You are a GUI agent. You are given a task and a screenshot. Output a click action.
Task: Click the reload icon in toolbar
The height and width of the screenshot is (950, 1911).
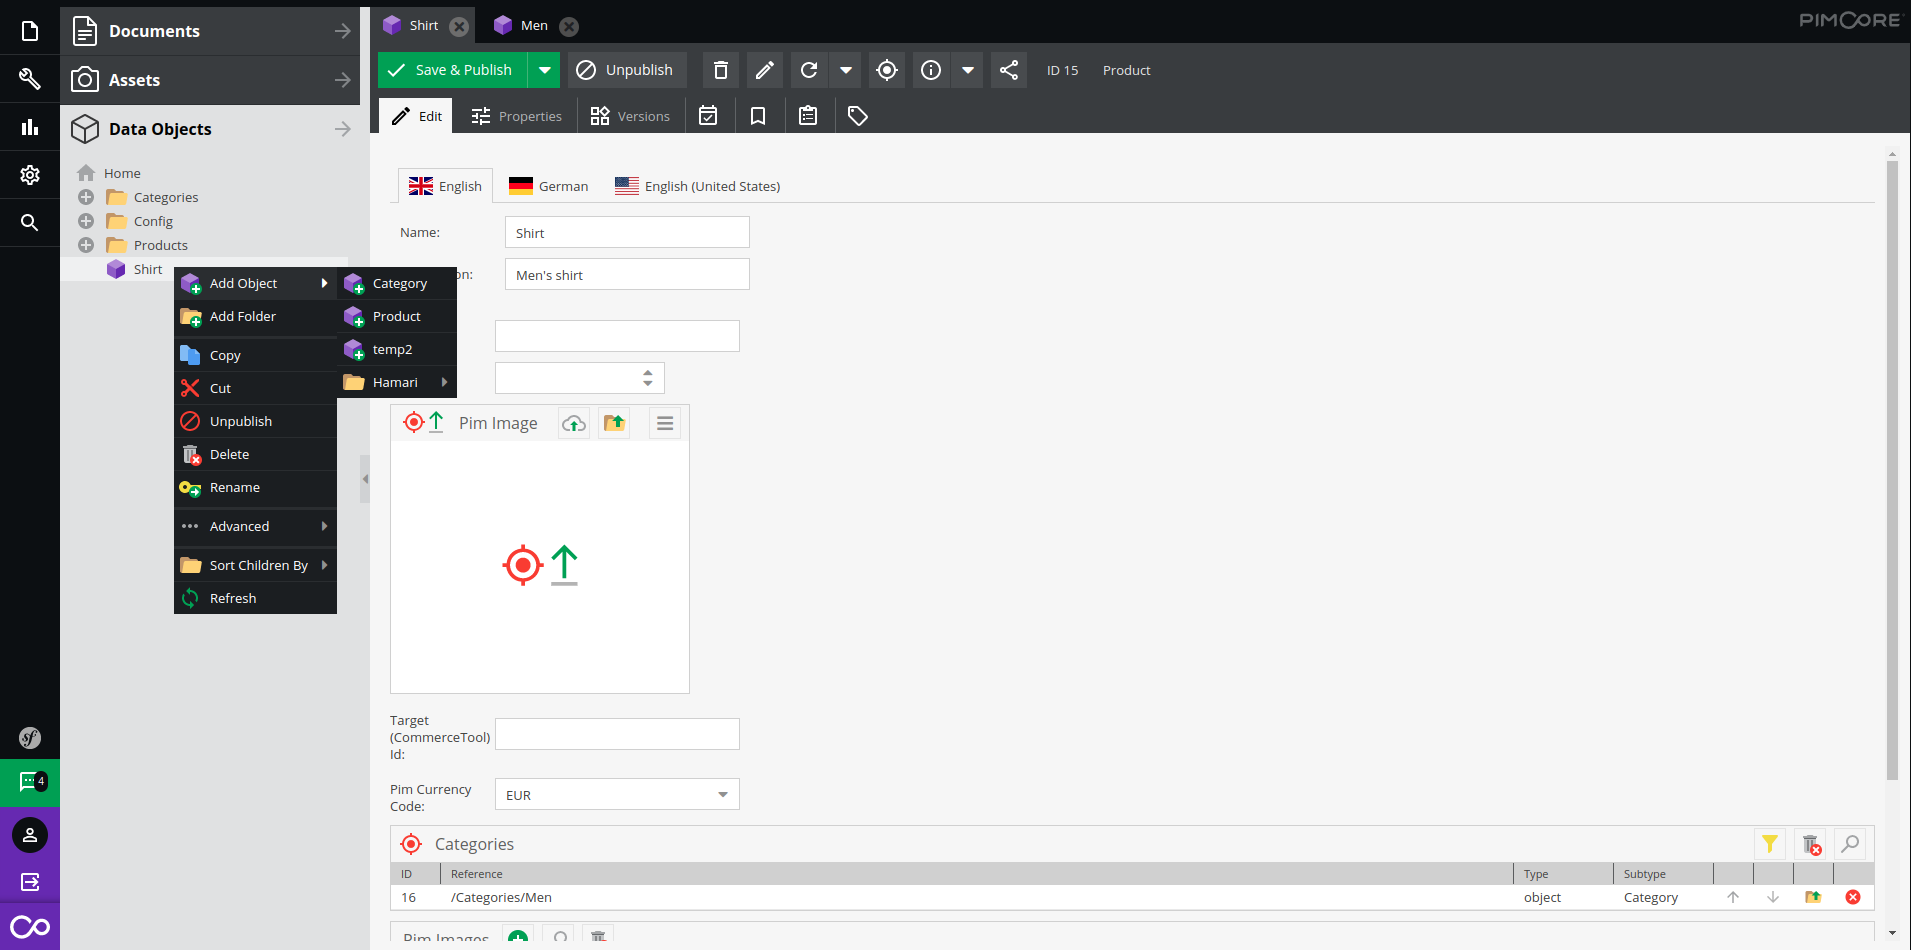click(809, 70)
